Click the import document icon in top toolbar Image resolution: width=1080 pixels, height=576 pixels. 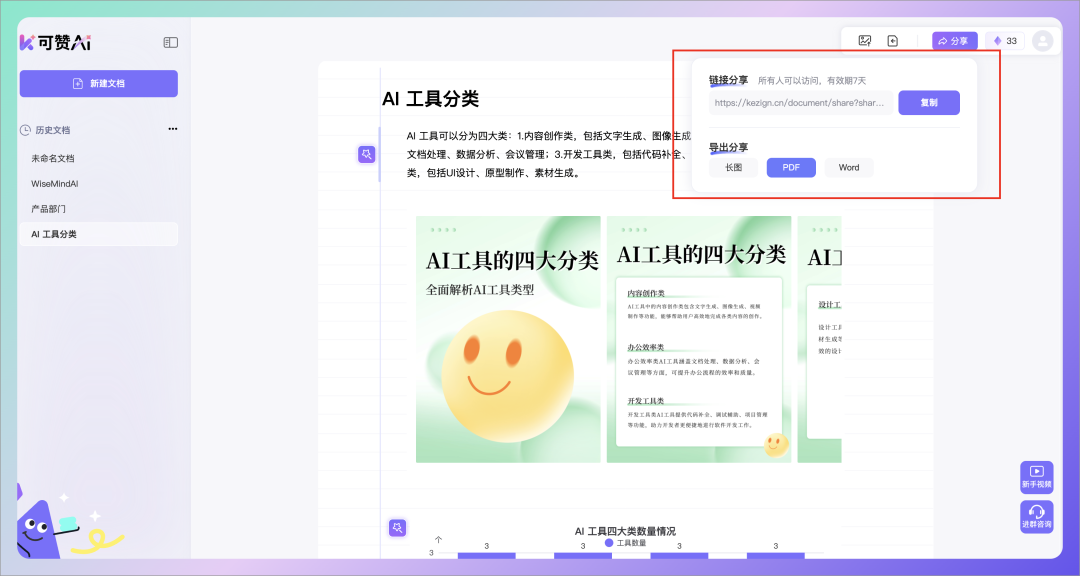click(893, 41)
